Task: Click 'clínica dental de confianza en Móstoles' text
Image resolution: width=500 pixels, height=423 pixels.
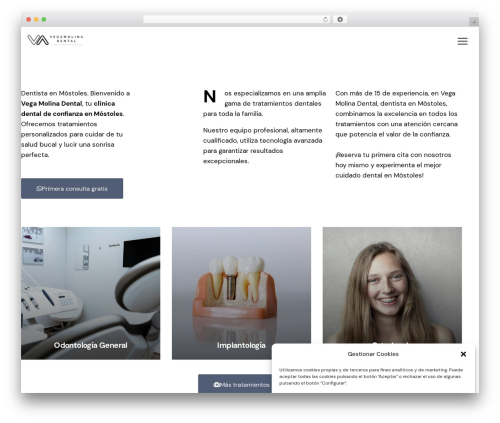Action: 72,109
